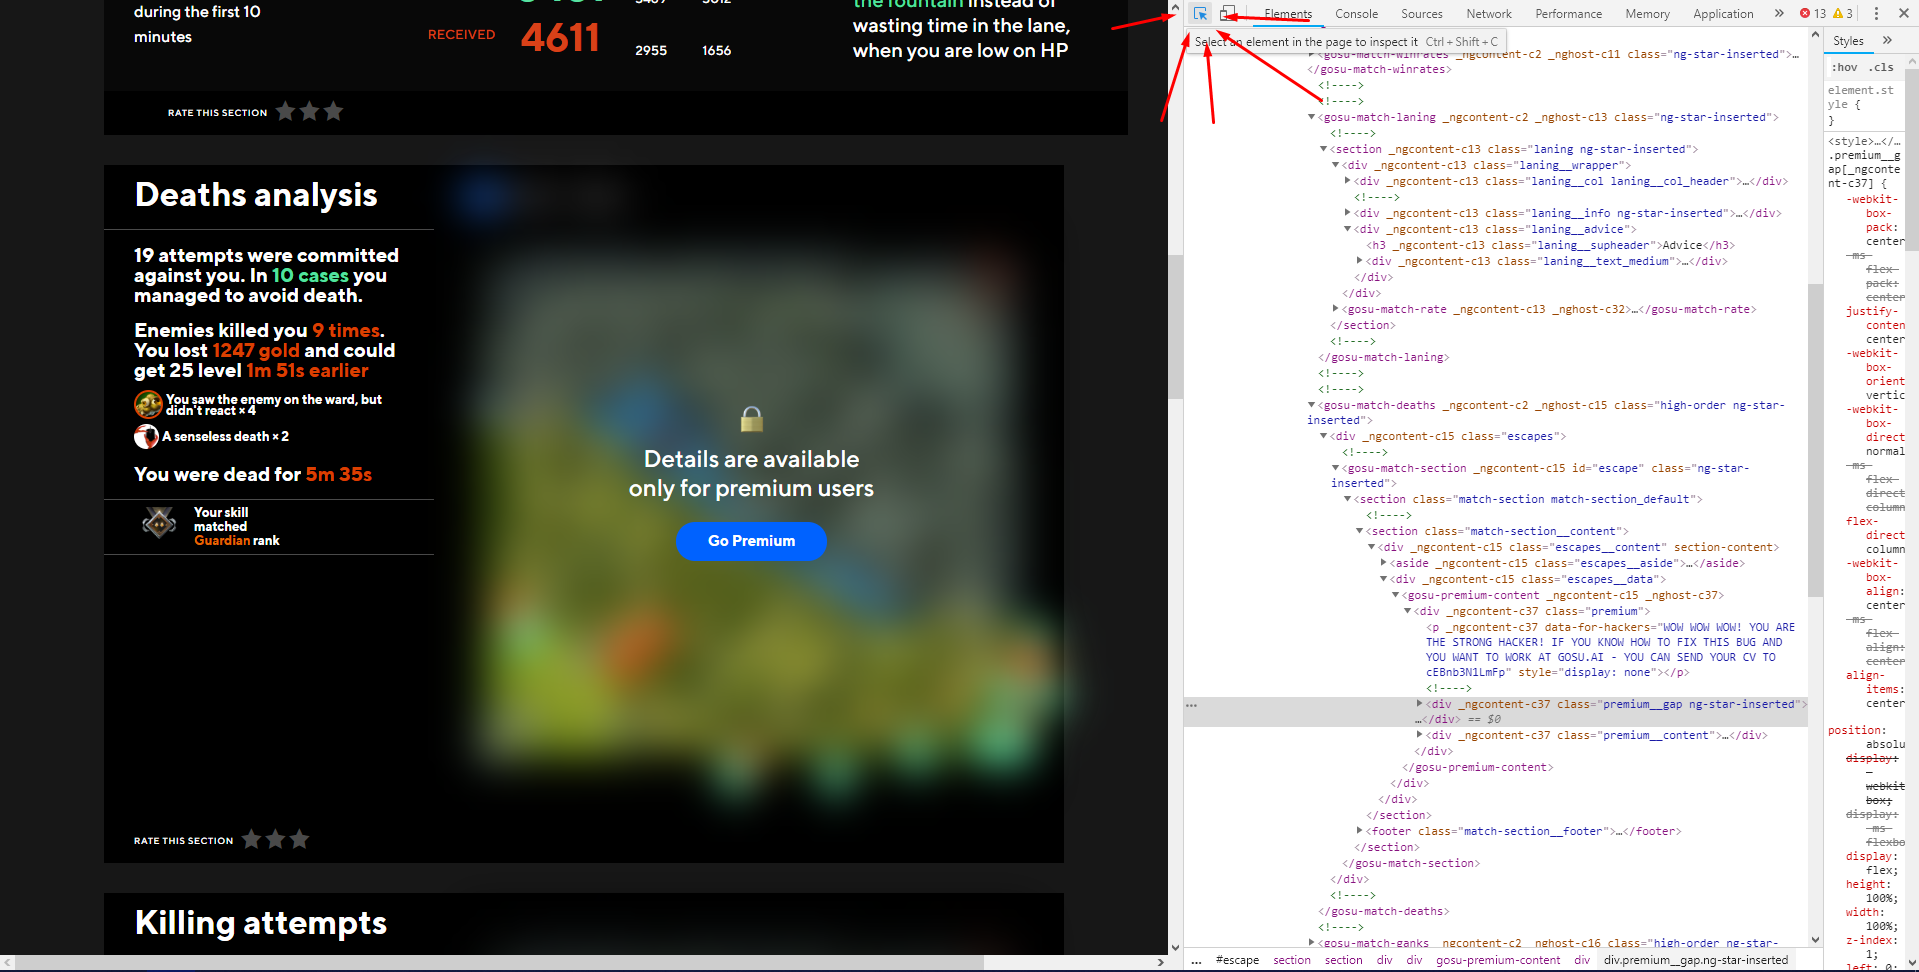
Task: Give the laning section three stars
Action: tap(334, 111)
